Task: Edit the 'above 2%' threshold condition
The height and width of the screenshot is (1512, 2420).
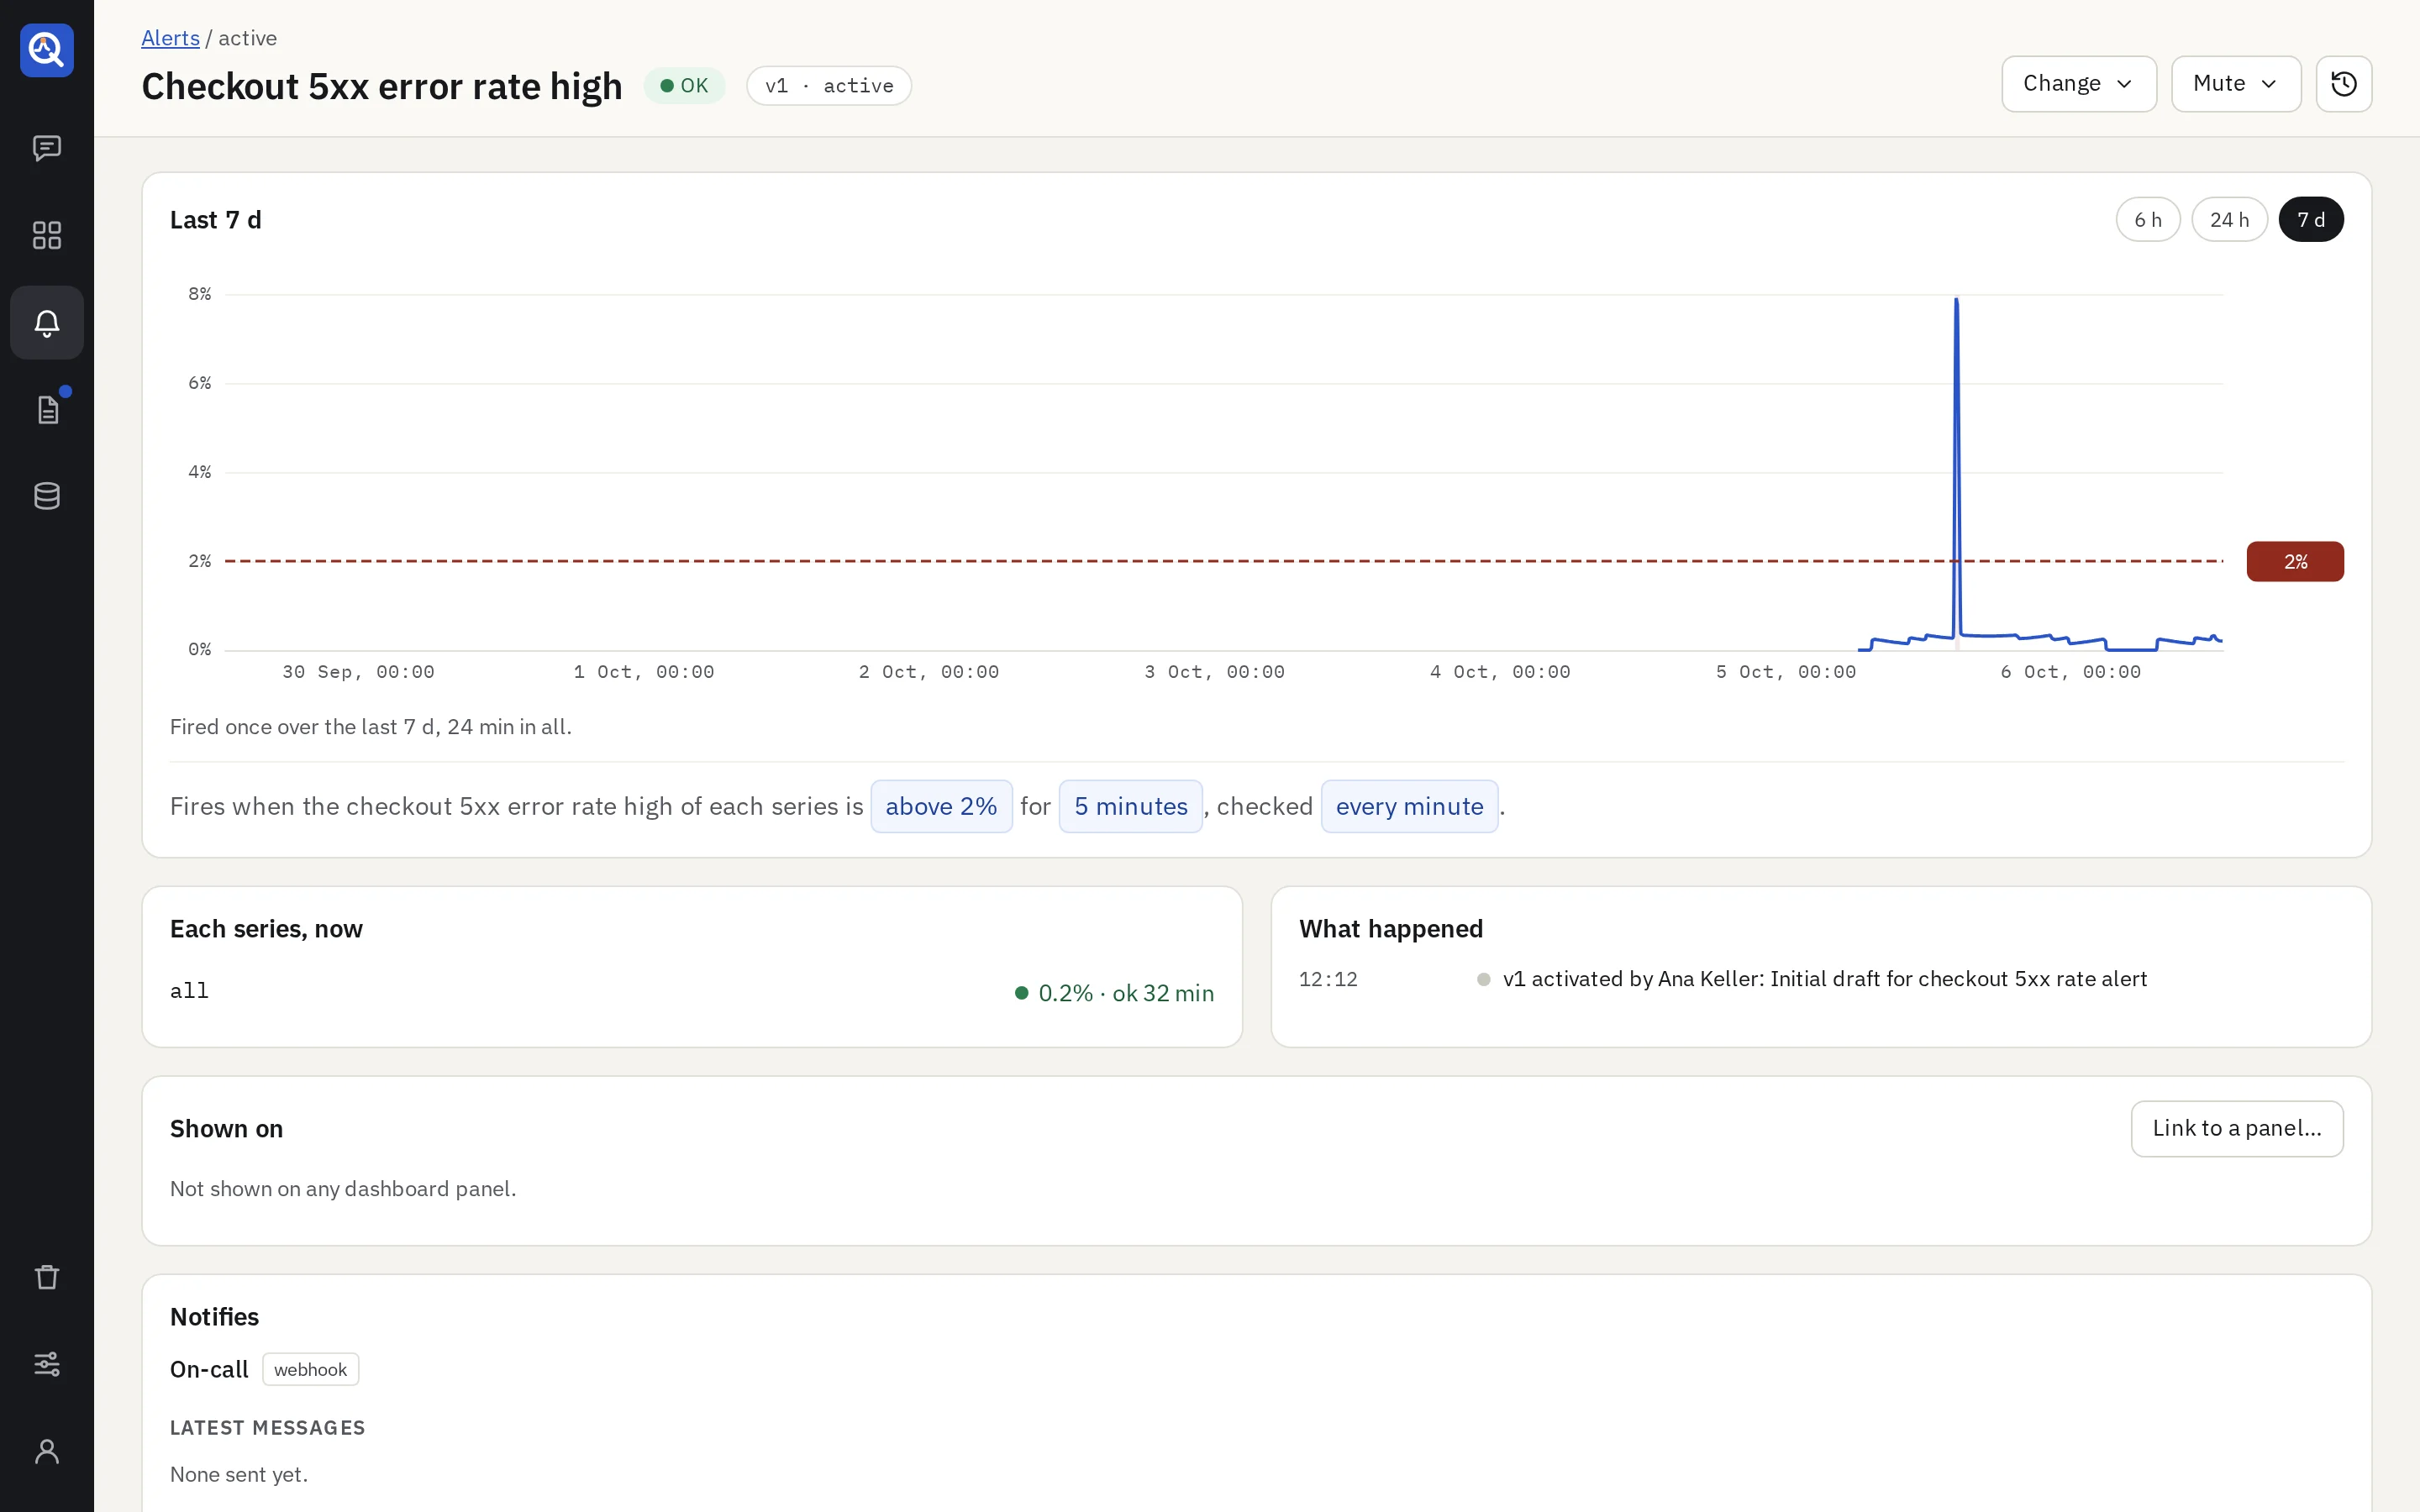Action: point(941,806)
